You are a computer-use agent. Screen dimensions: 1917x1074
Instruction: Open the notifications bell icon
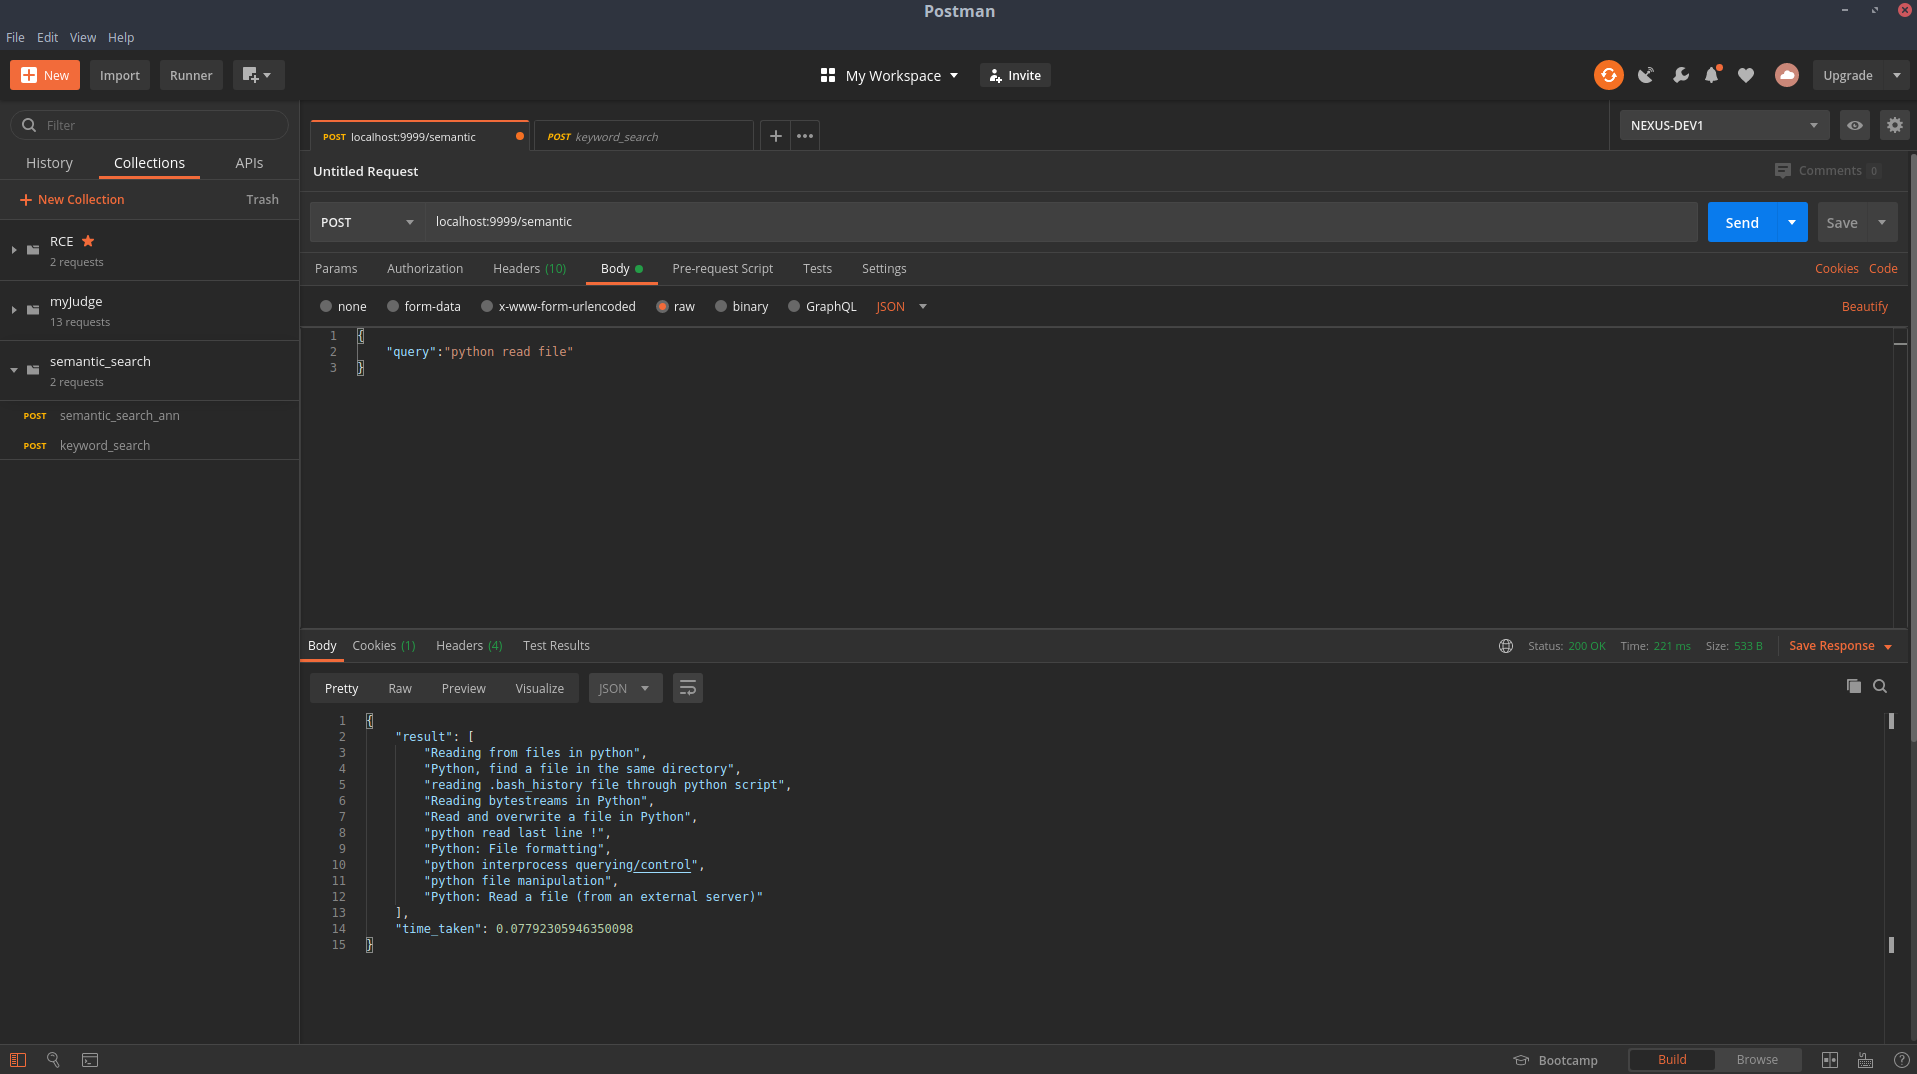[x=1712, y=75]
